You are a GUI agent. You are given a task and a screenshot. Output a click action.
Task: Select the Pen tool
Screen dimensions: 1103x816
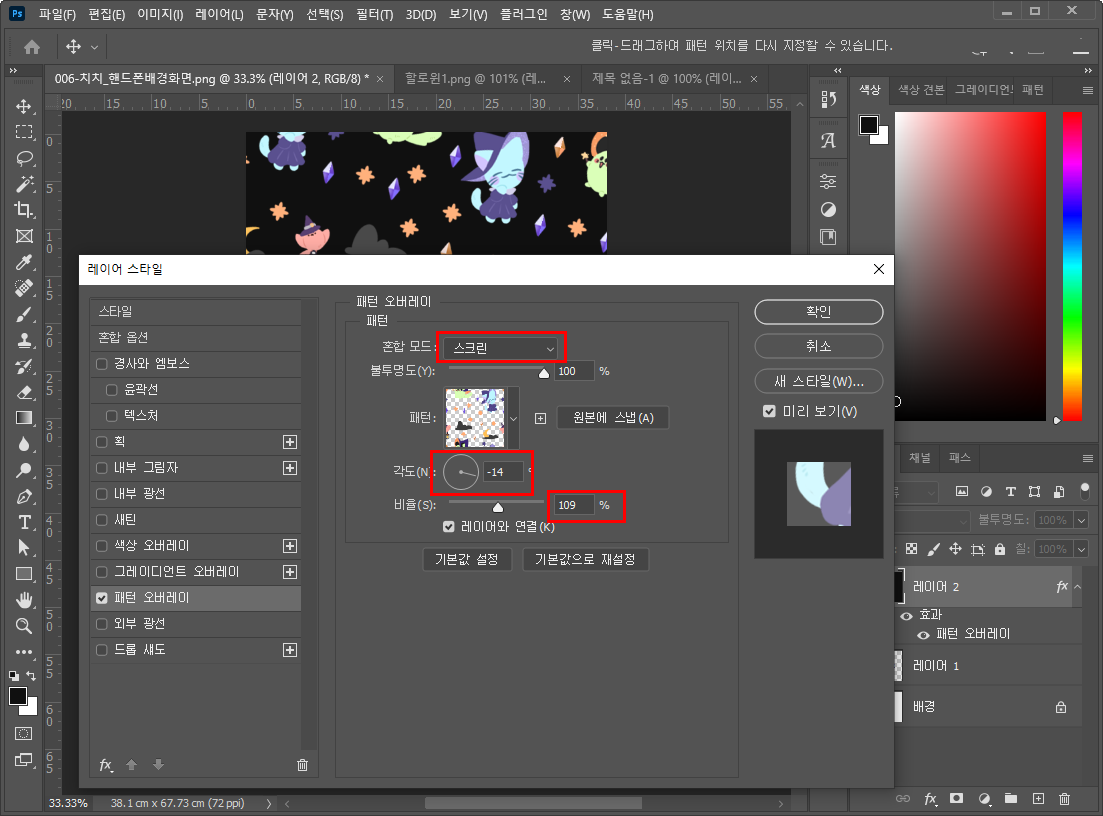coord(24,497)
